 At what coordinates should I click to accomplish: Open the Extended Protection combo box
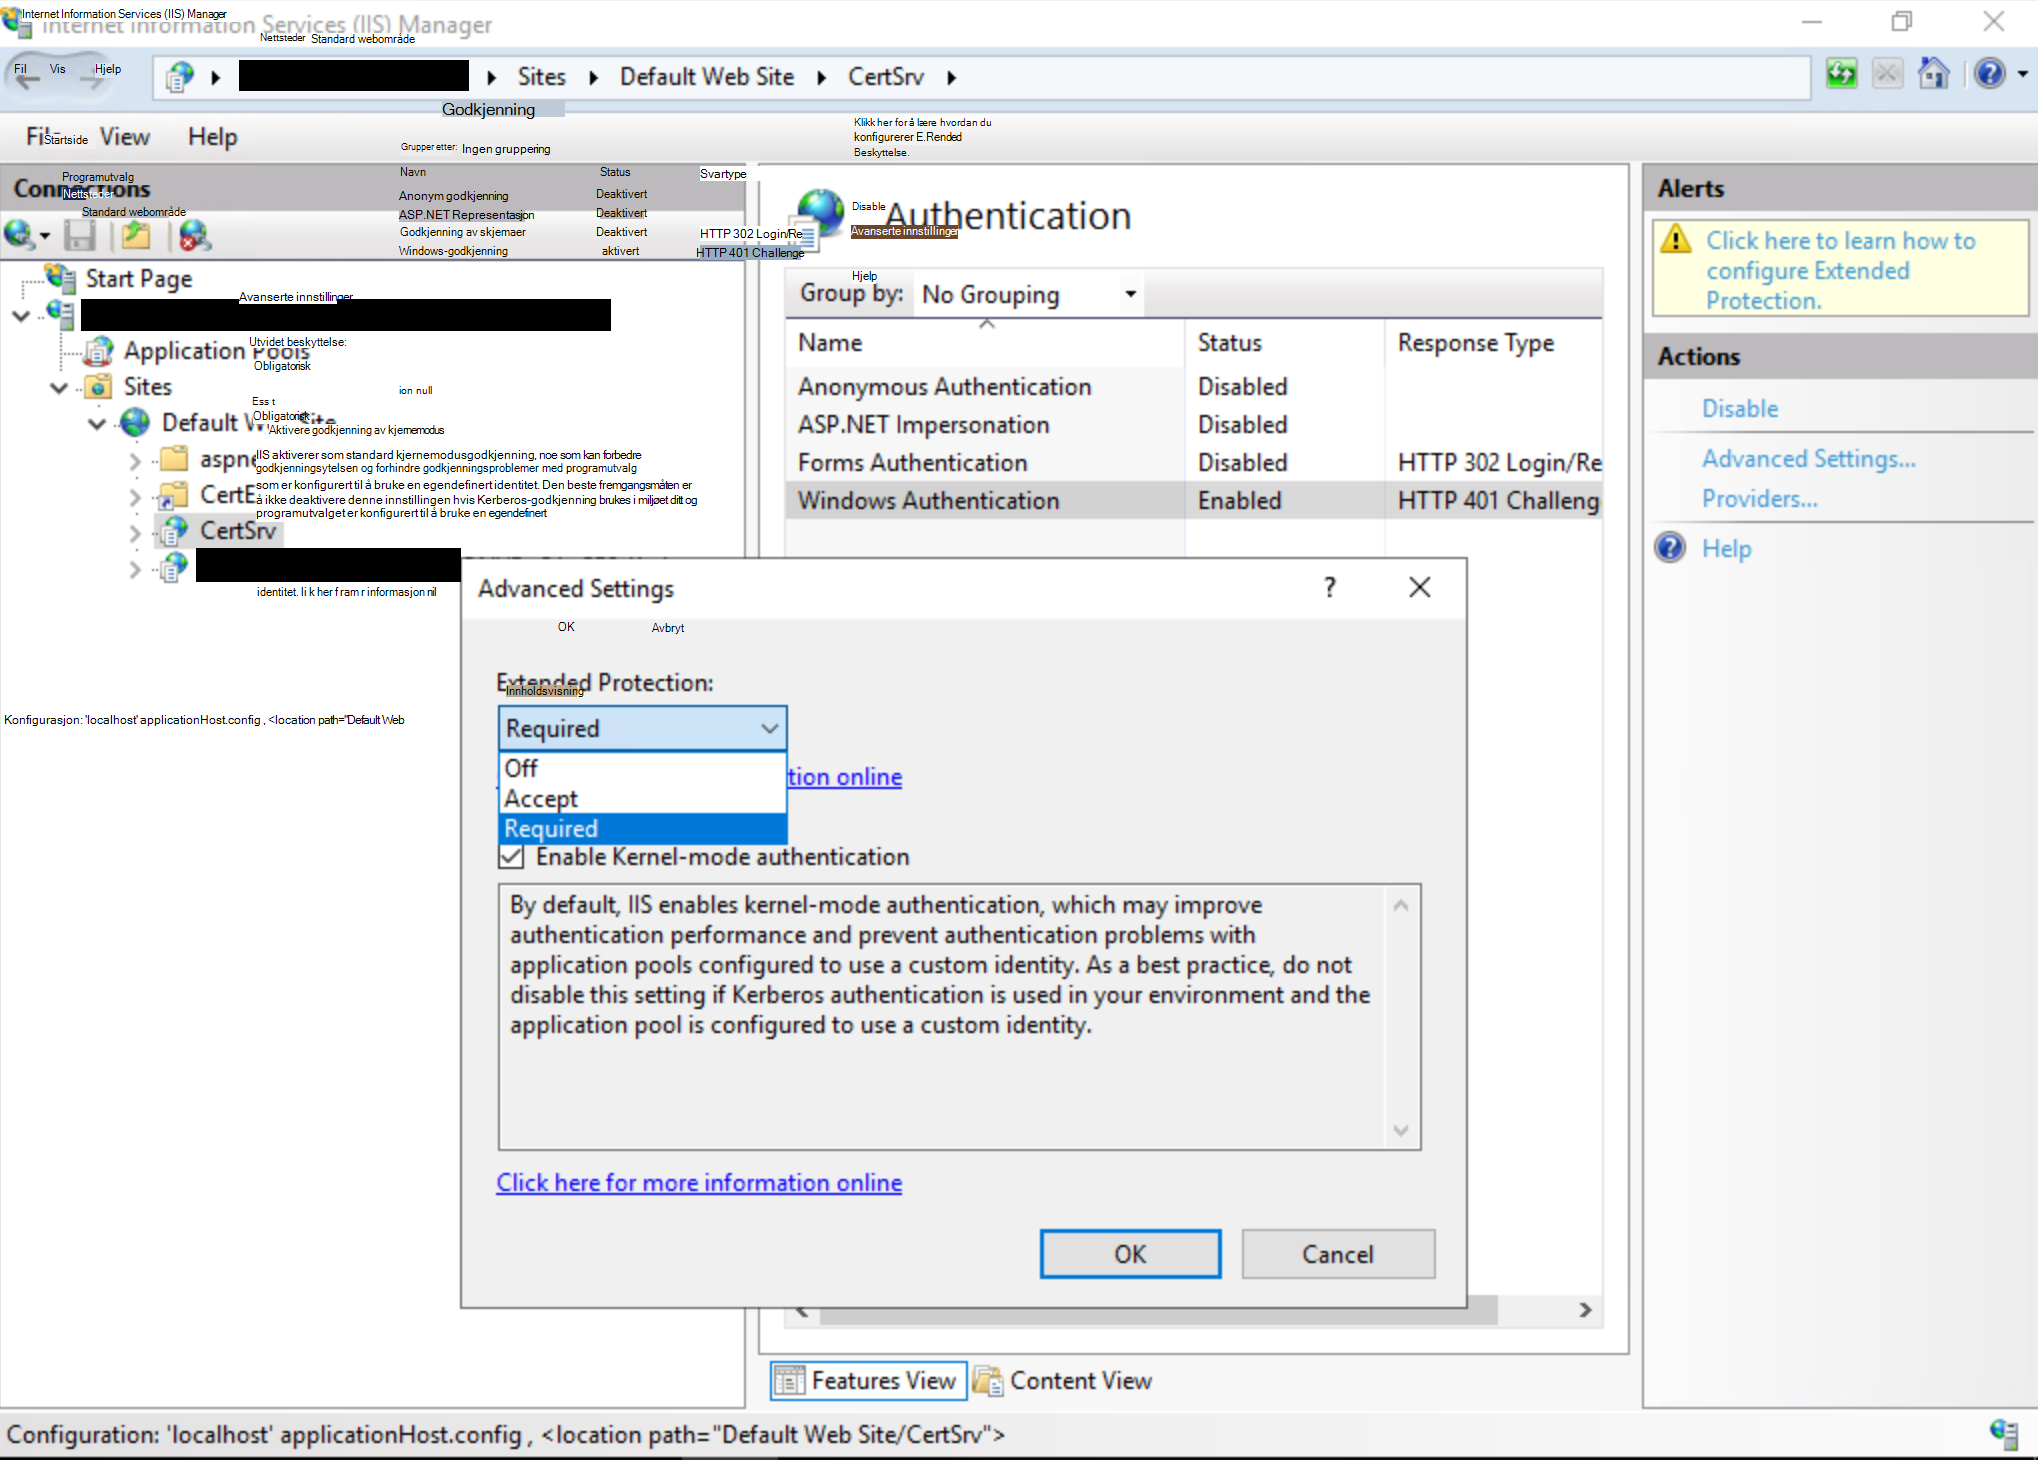pos(643,729)
